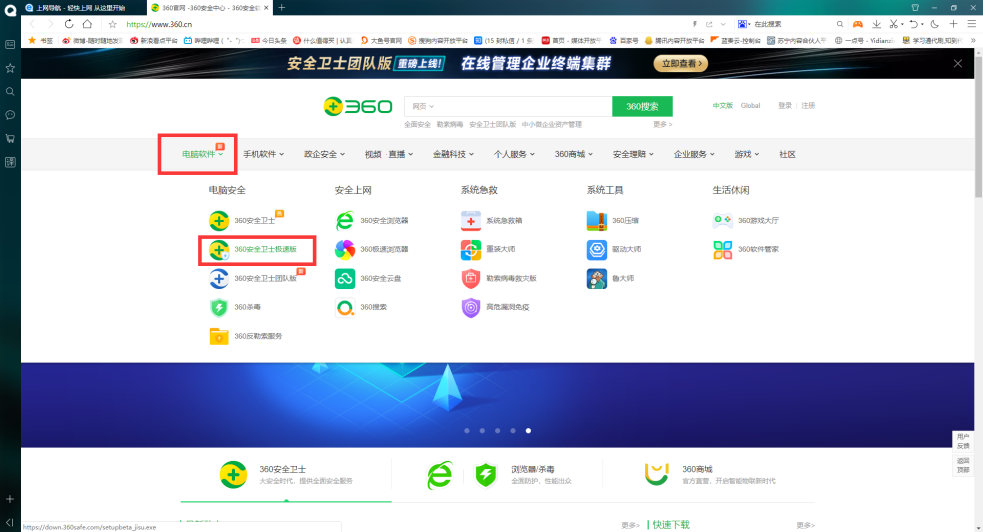Viewport: 983px width, 532px height.
Task: Open the colorful 360极速浏览器 icon
Action: pos(345,249)
